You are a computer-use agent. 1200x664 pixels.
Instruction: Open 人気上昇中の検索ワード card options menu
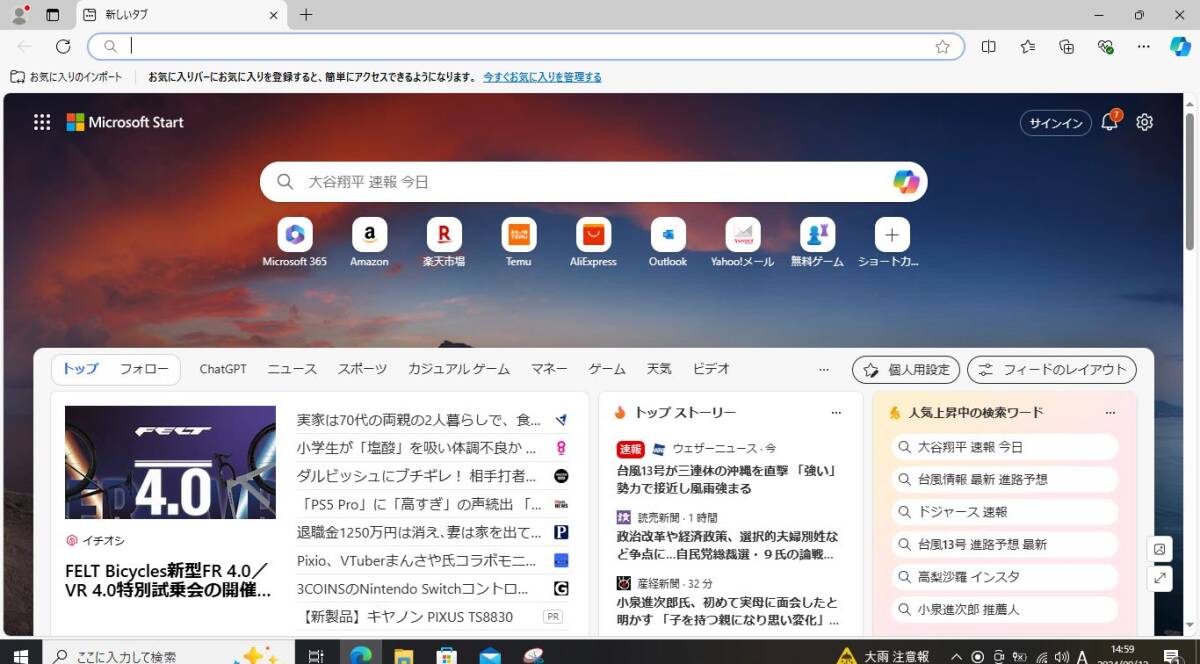[1110, 412]
